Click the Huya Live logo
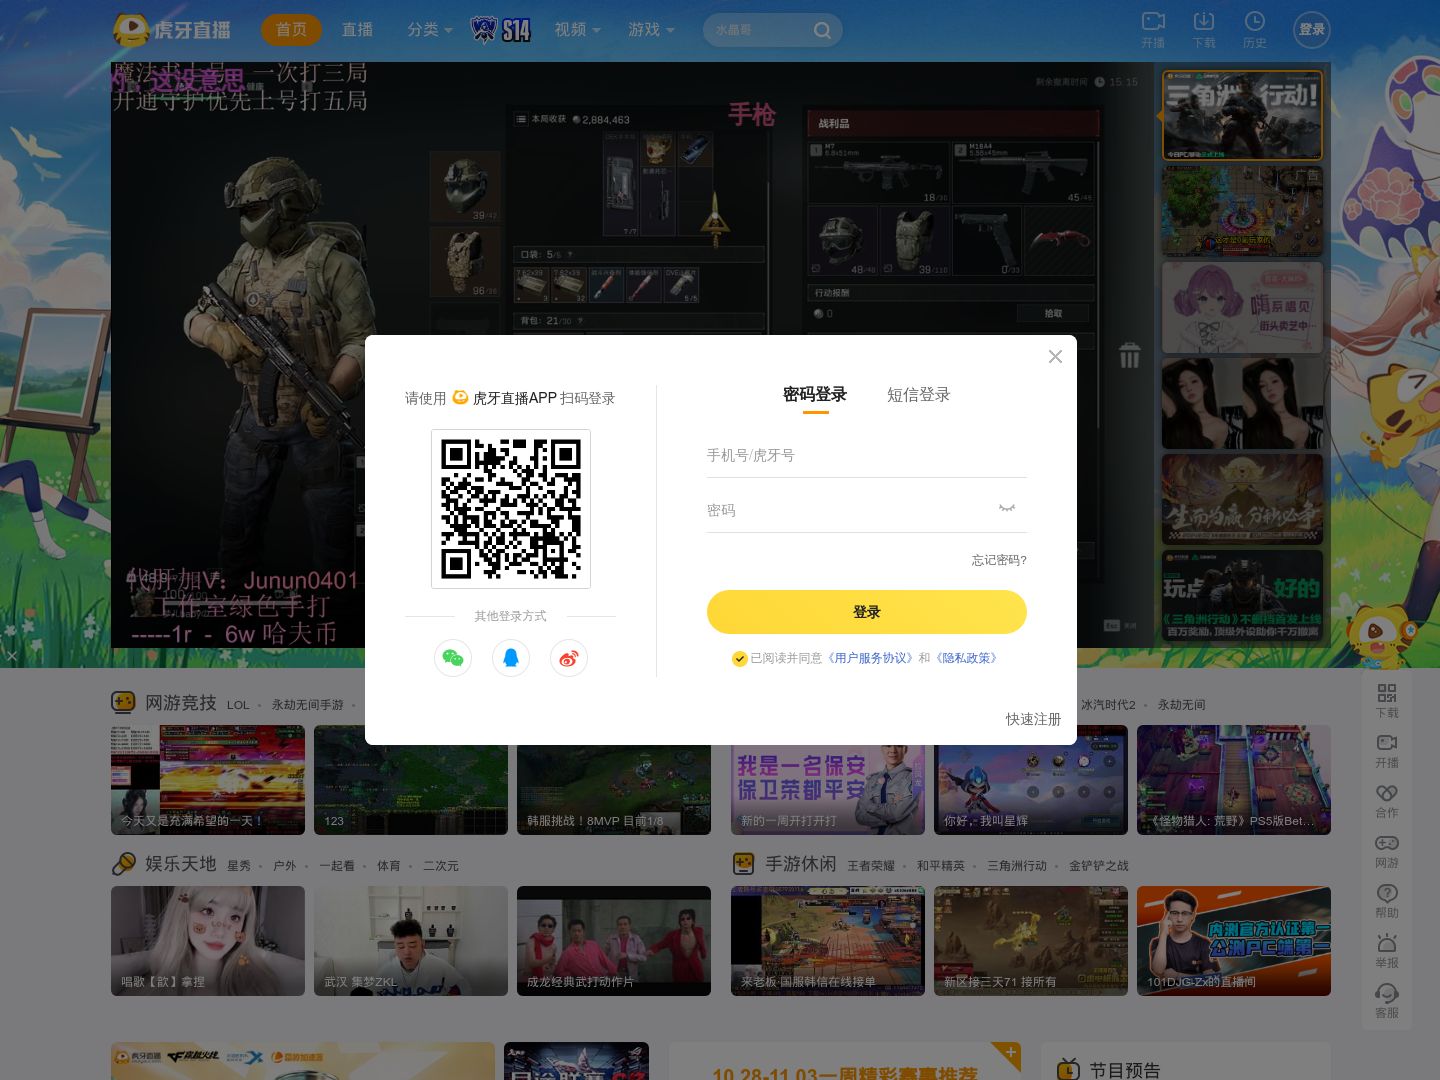 click(x=172, y=30)
